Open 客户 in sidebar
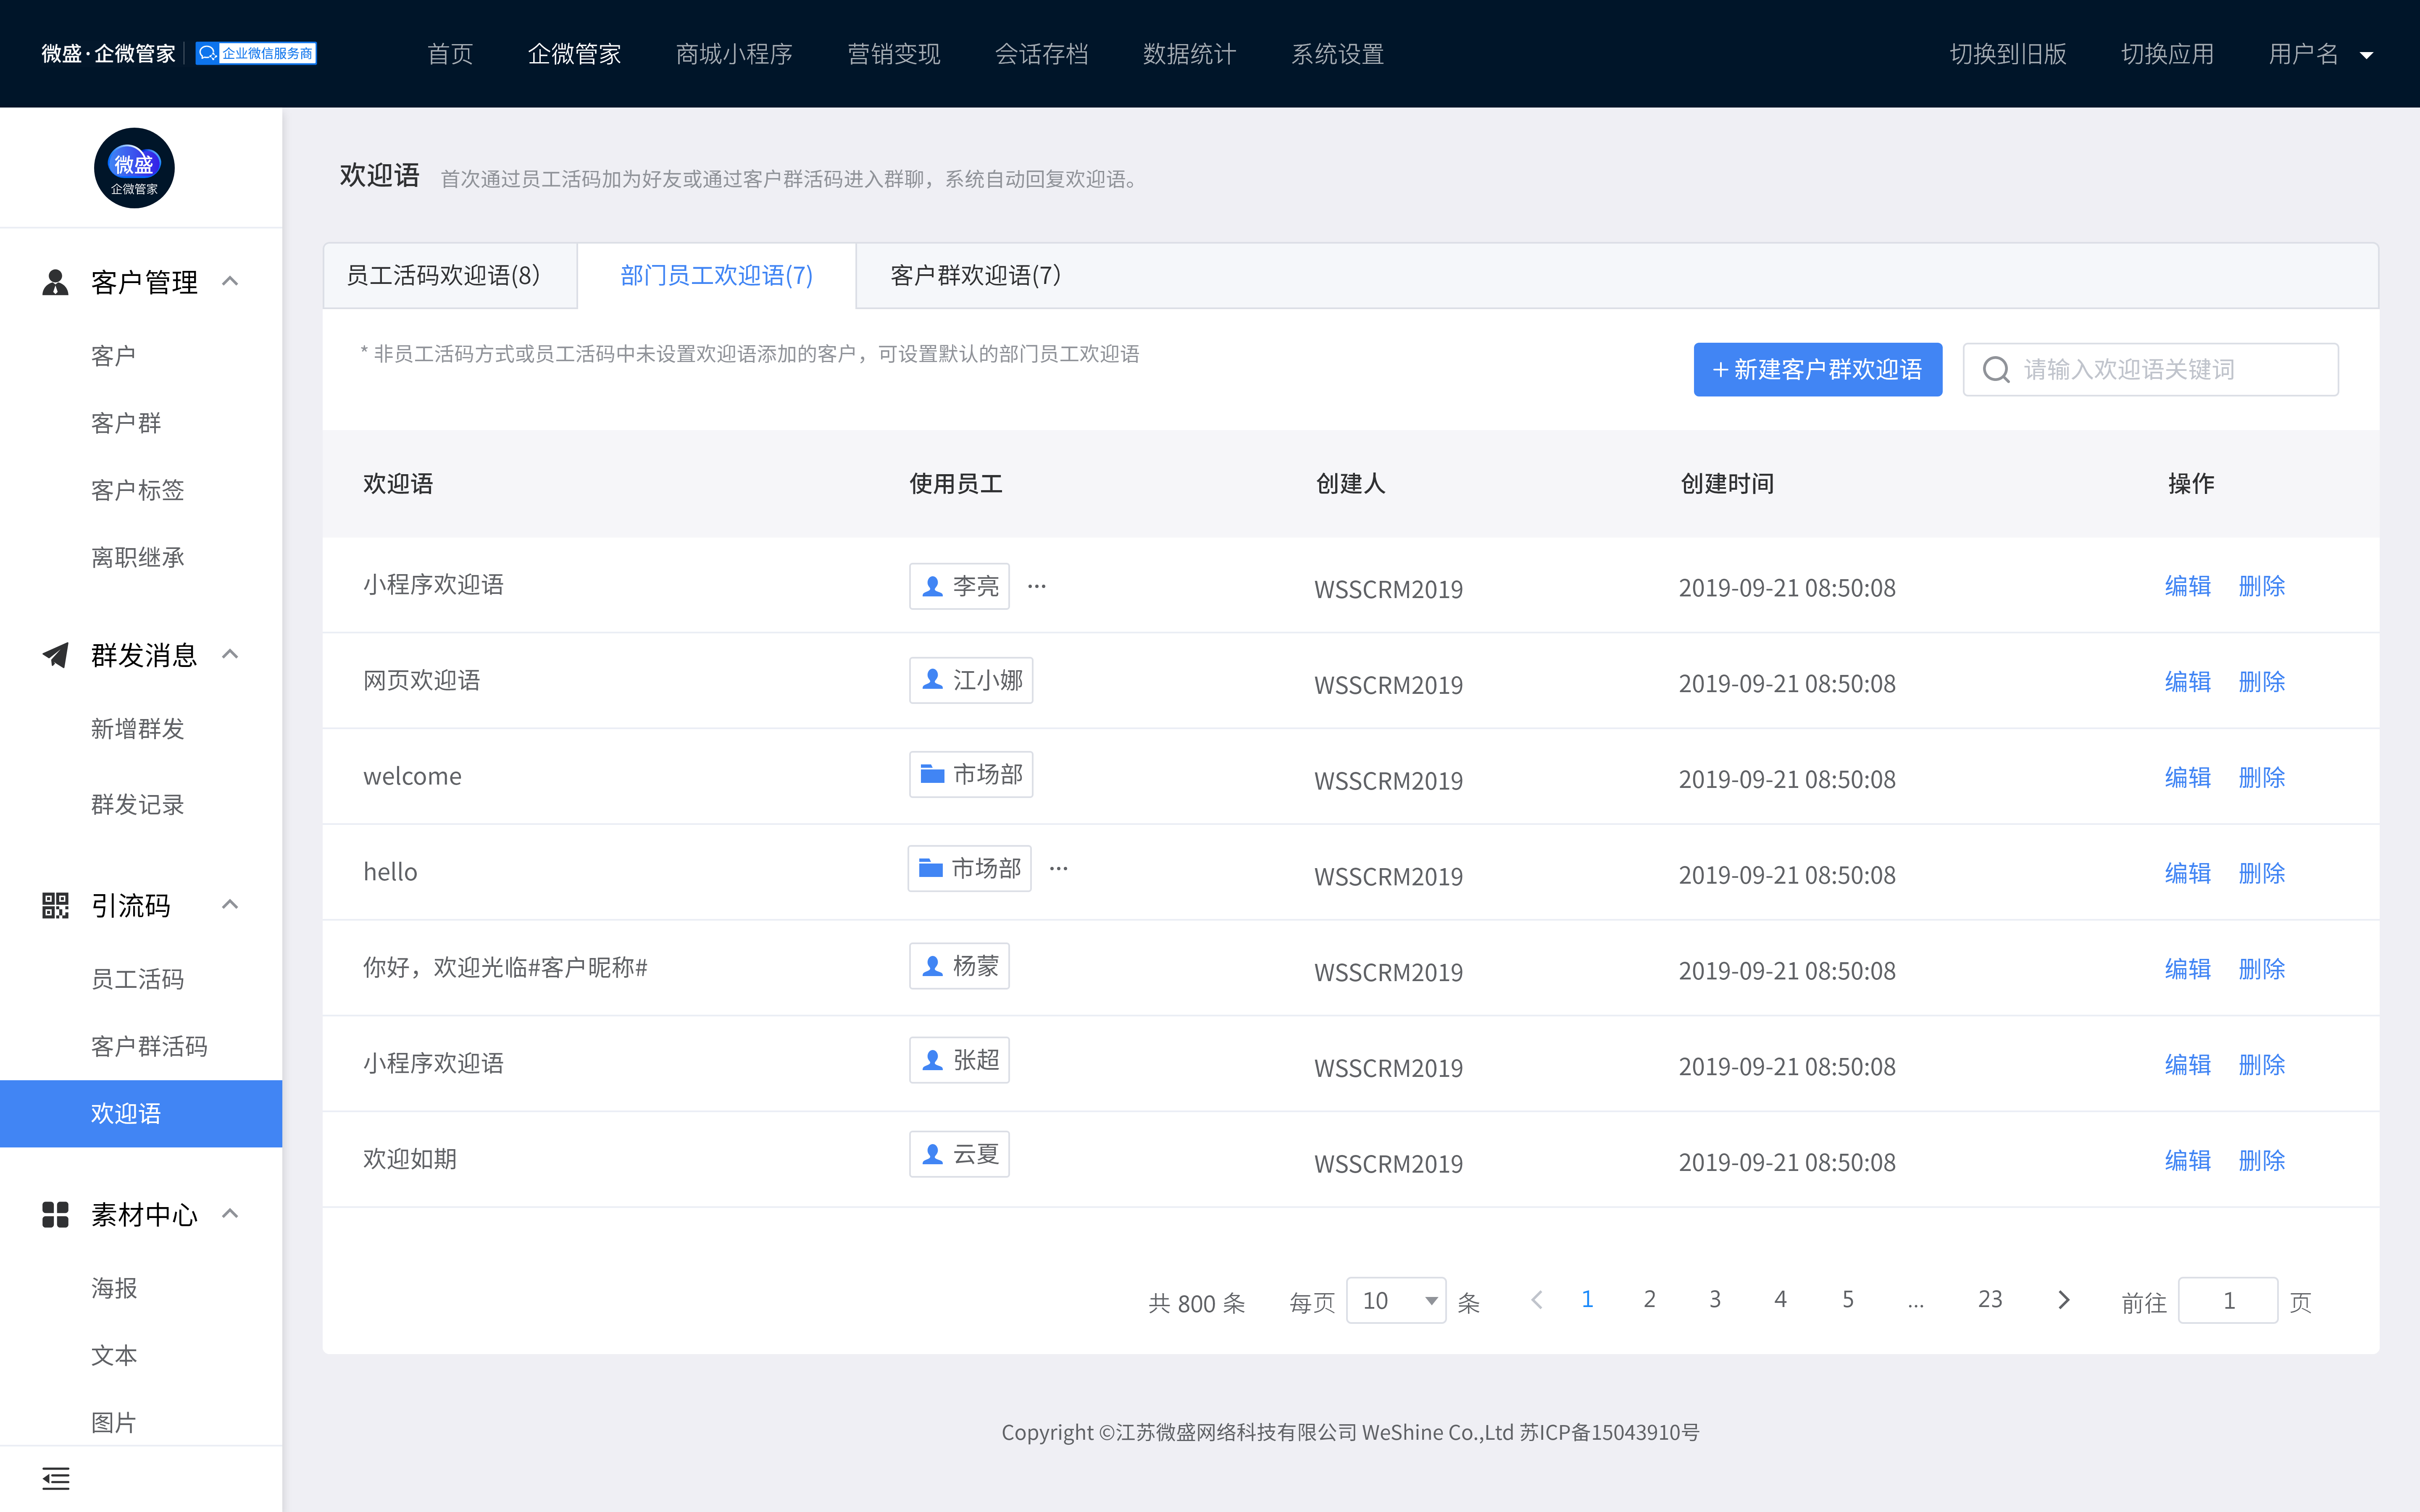The image size is (2420, 1512). pyautogui.click(x=113, y=356)
